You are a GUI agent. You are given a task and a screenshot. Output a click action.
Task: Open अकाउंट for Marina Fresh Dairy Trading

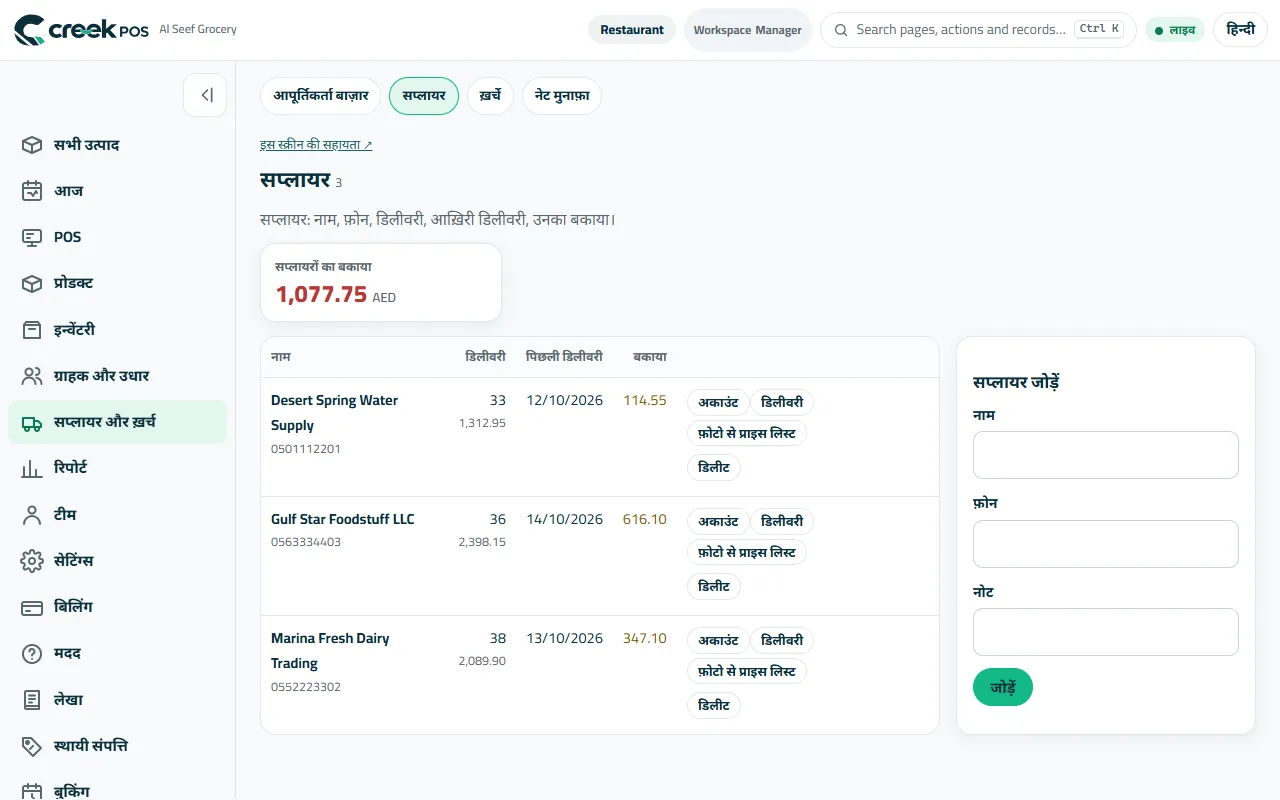click(718, 640)
